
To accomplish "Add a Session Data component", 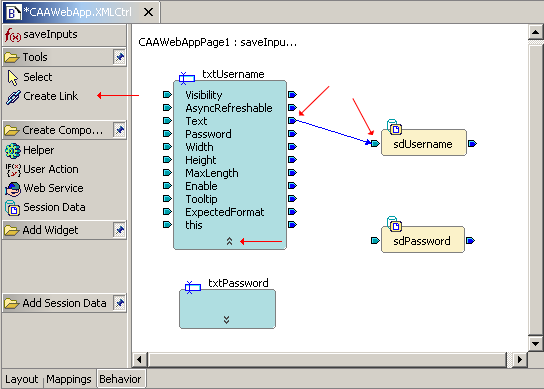I will 45,208.
